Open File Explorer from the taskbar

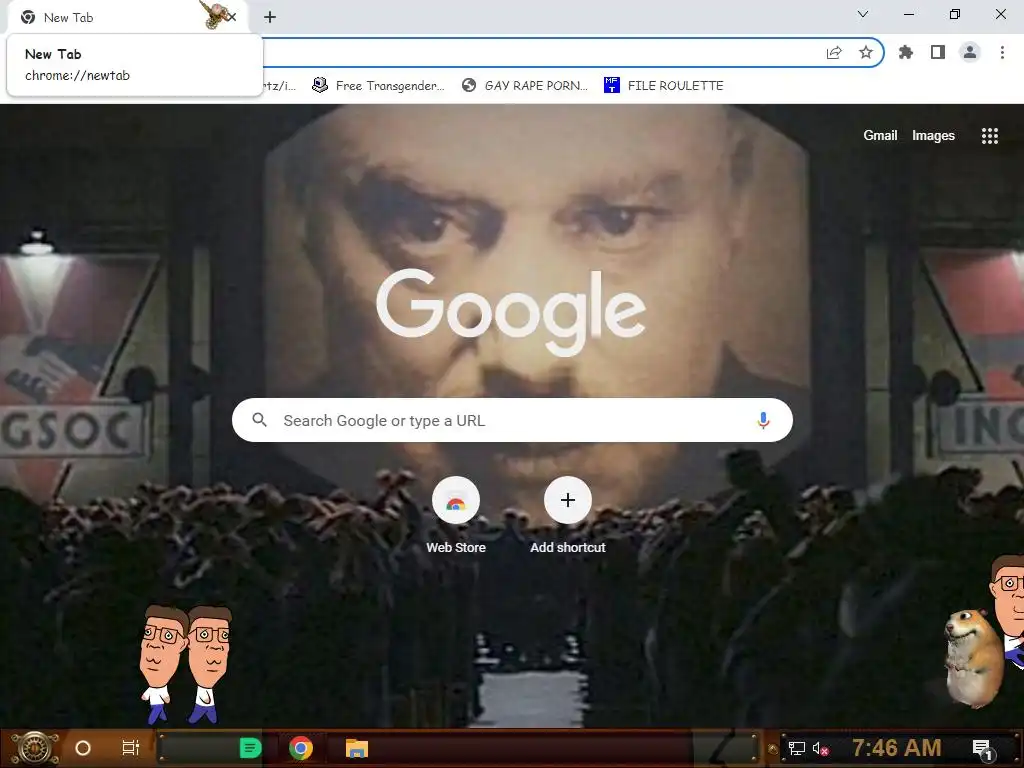357,748
